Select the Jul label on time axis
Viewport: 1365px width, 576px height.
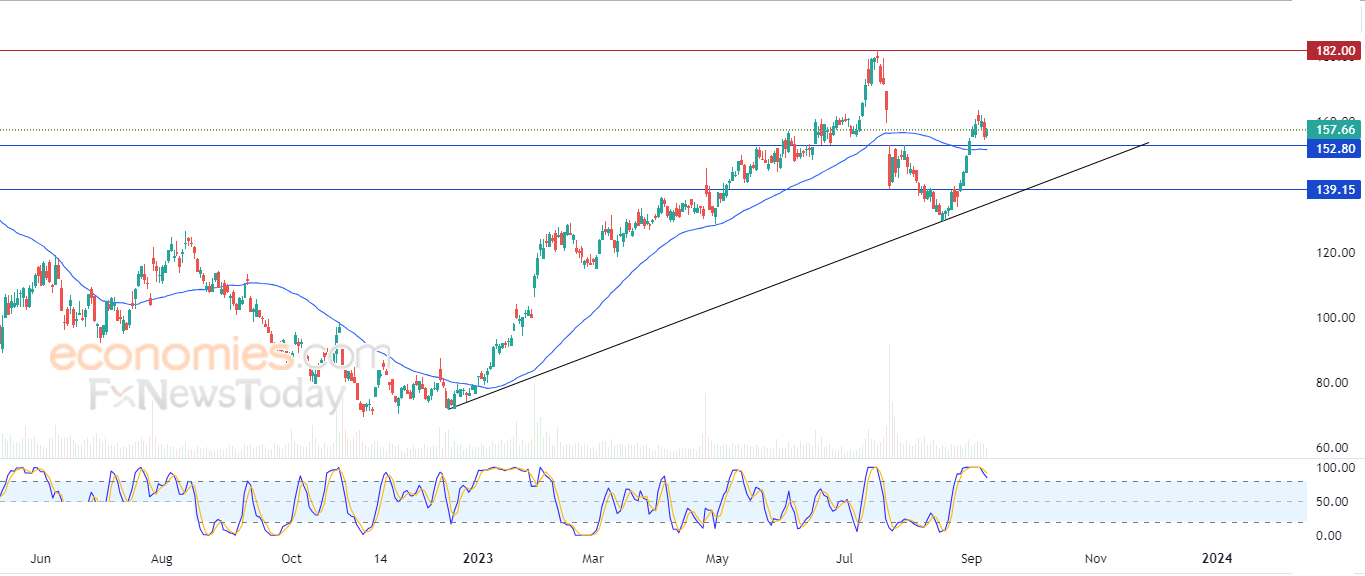pos(846,557)
